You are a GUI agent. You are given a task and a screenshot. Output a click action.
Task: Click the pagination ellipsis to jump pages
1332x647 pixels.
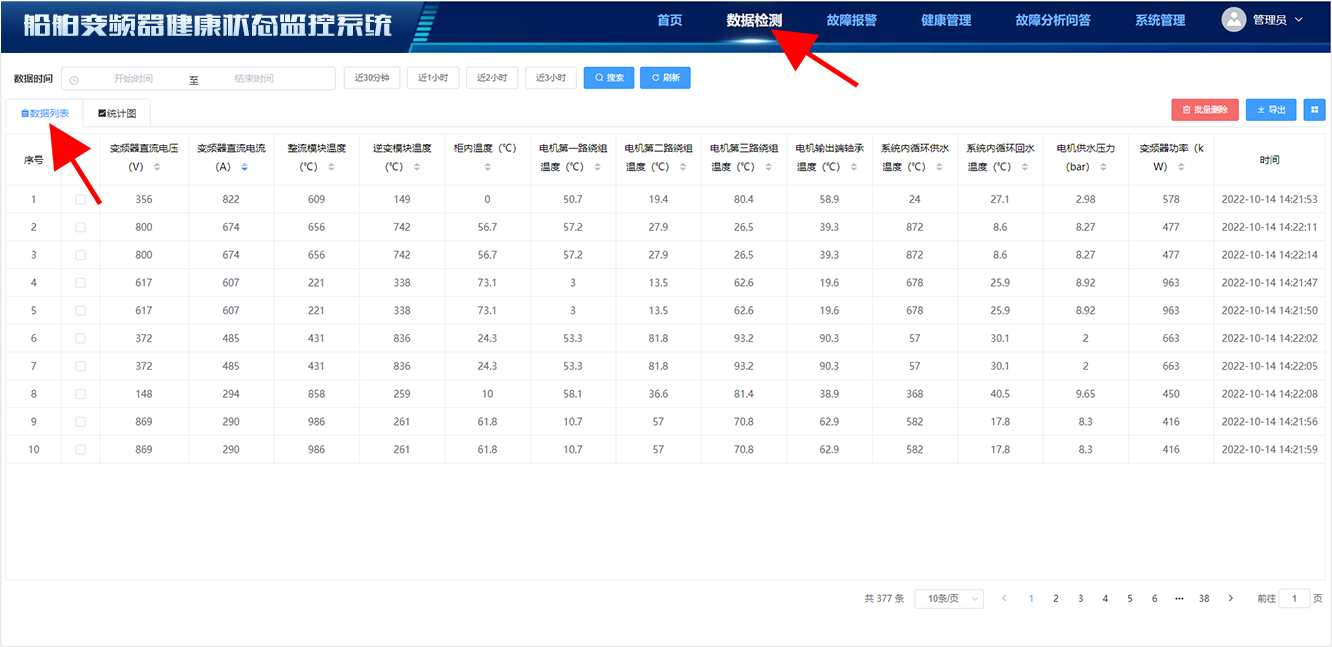[1179, 598]
